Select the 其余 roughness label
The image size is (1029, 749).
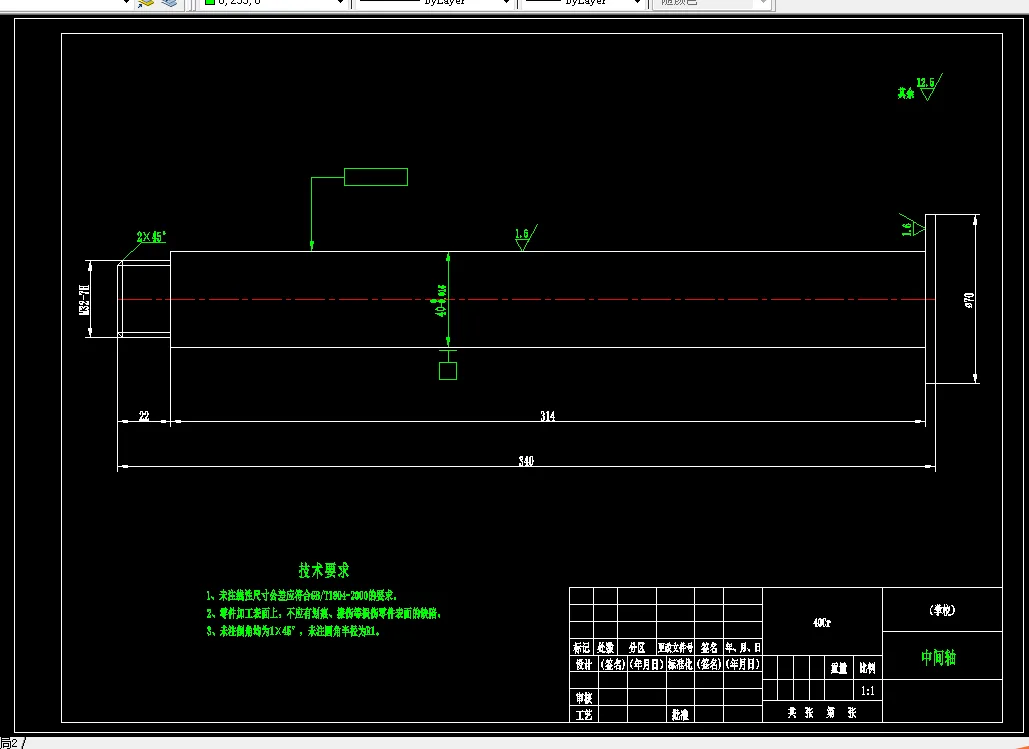[x=906, y=93]
